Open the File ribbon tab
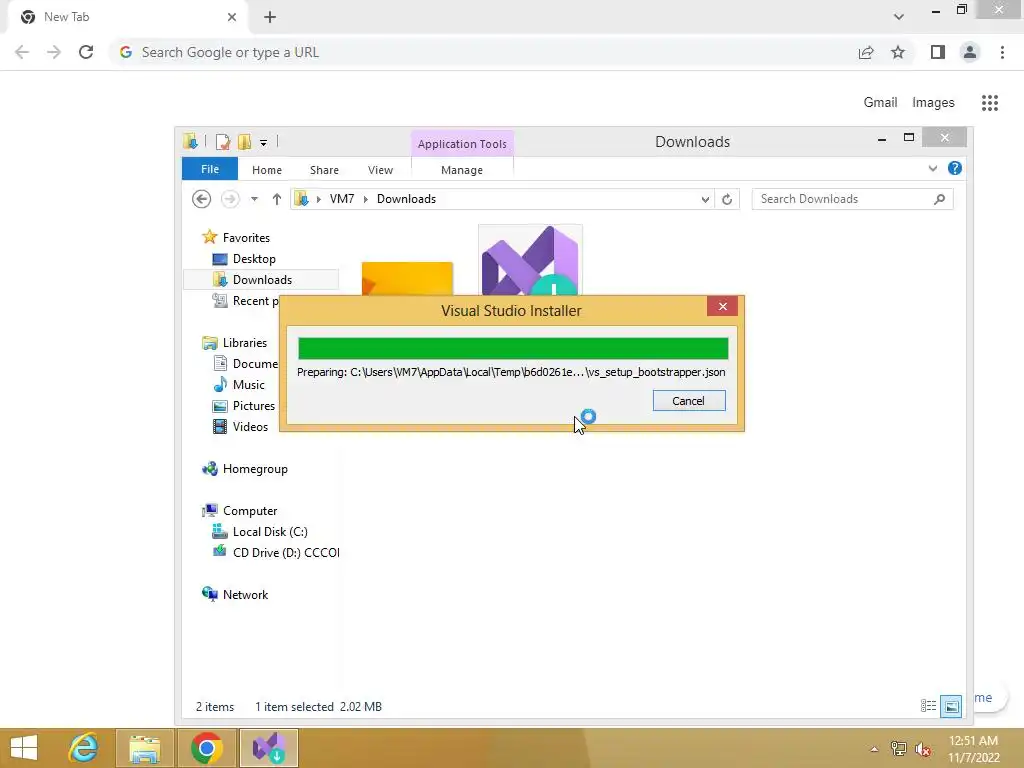The image size is (1024, 768). [210, 169]
